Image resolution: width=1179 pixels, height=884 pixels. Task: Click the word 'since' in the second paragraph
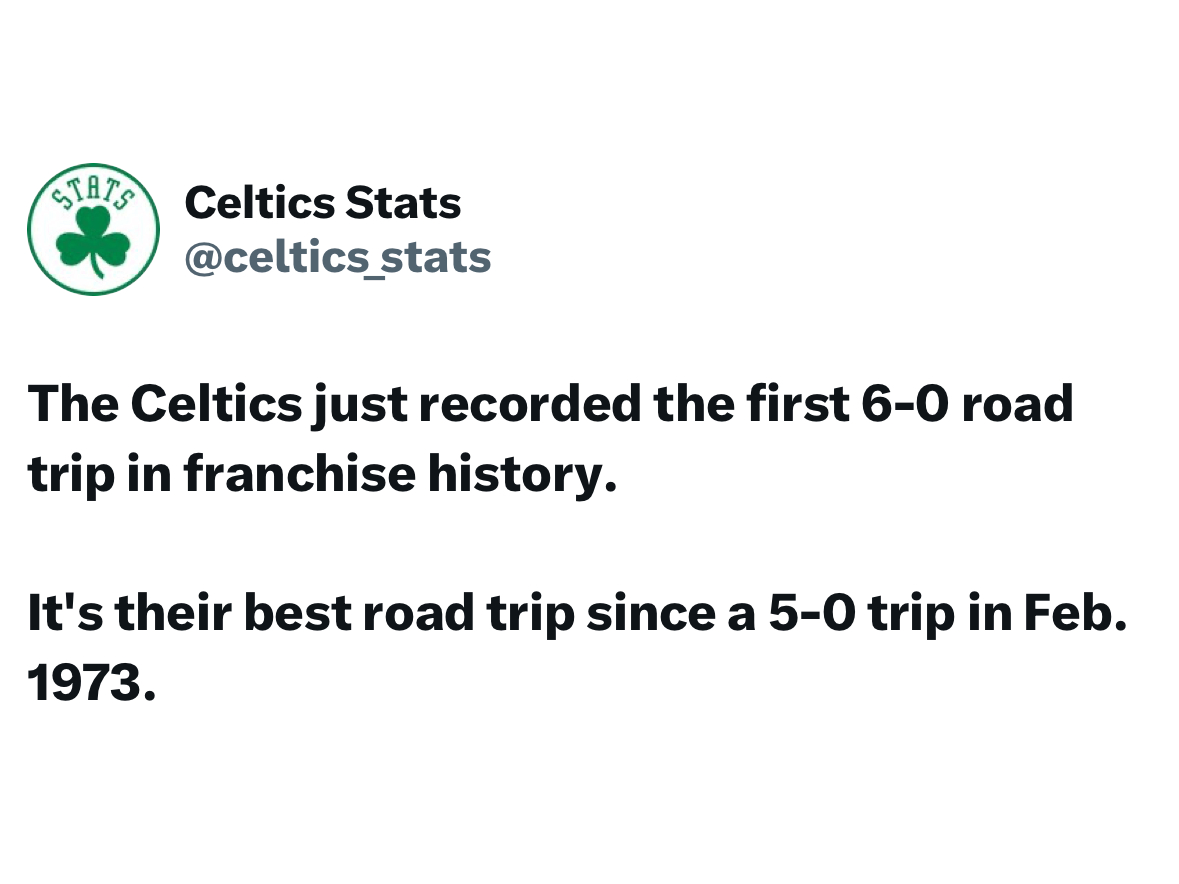650,613
